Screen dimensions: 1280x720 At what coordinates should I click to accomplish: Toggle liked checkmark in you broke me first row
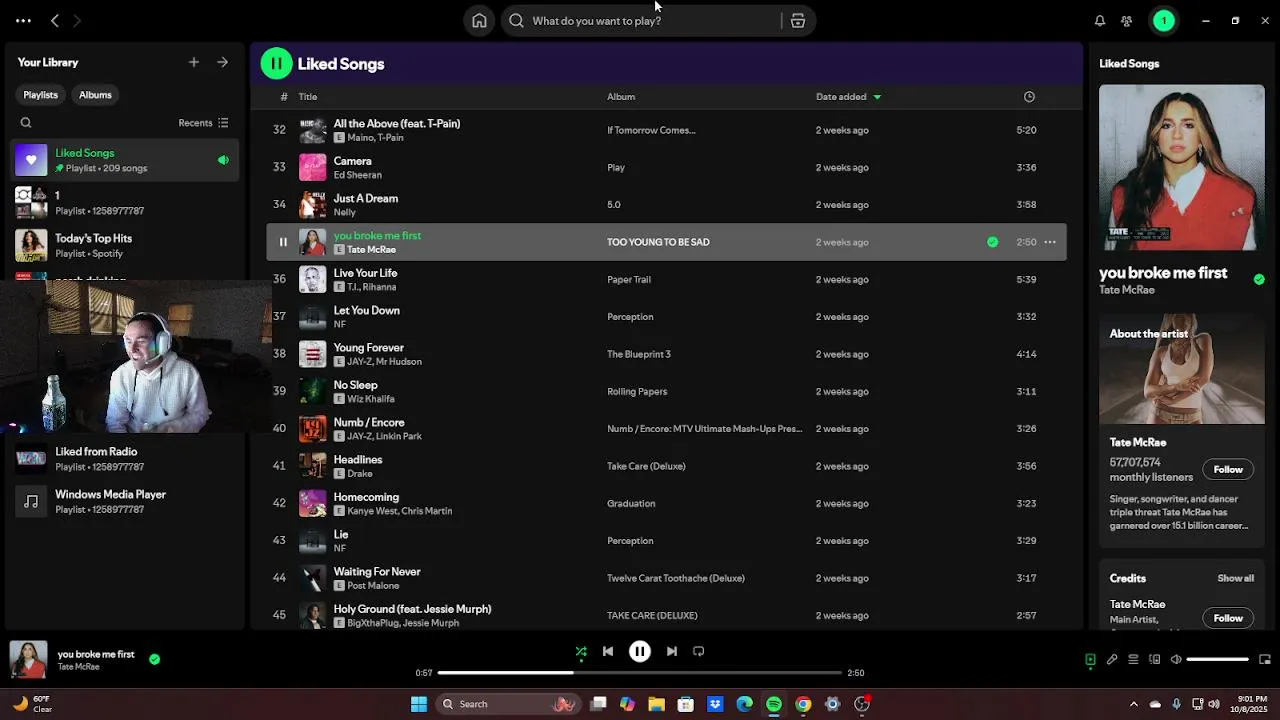pyautogui.click(x=992, y=242)
